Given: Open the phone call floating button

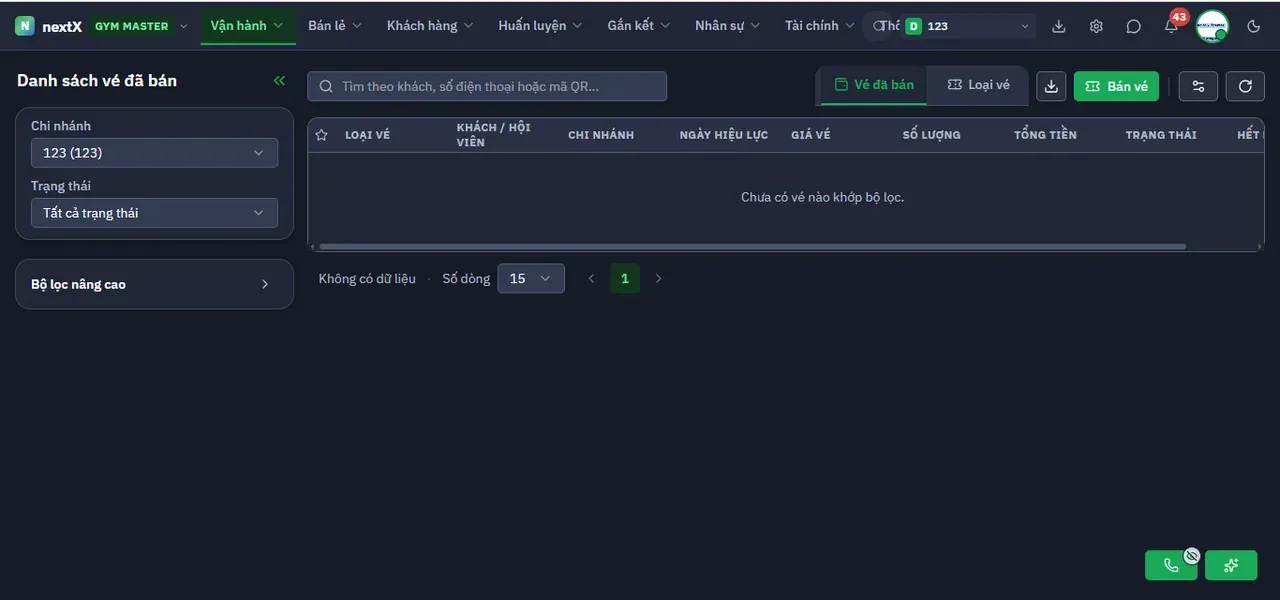Looking at the screenshot, I should click(1171, 565).
